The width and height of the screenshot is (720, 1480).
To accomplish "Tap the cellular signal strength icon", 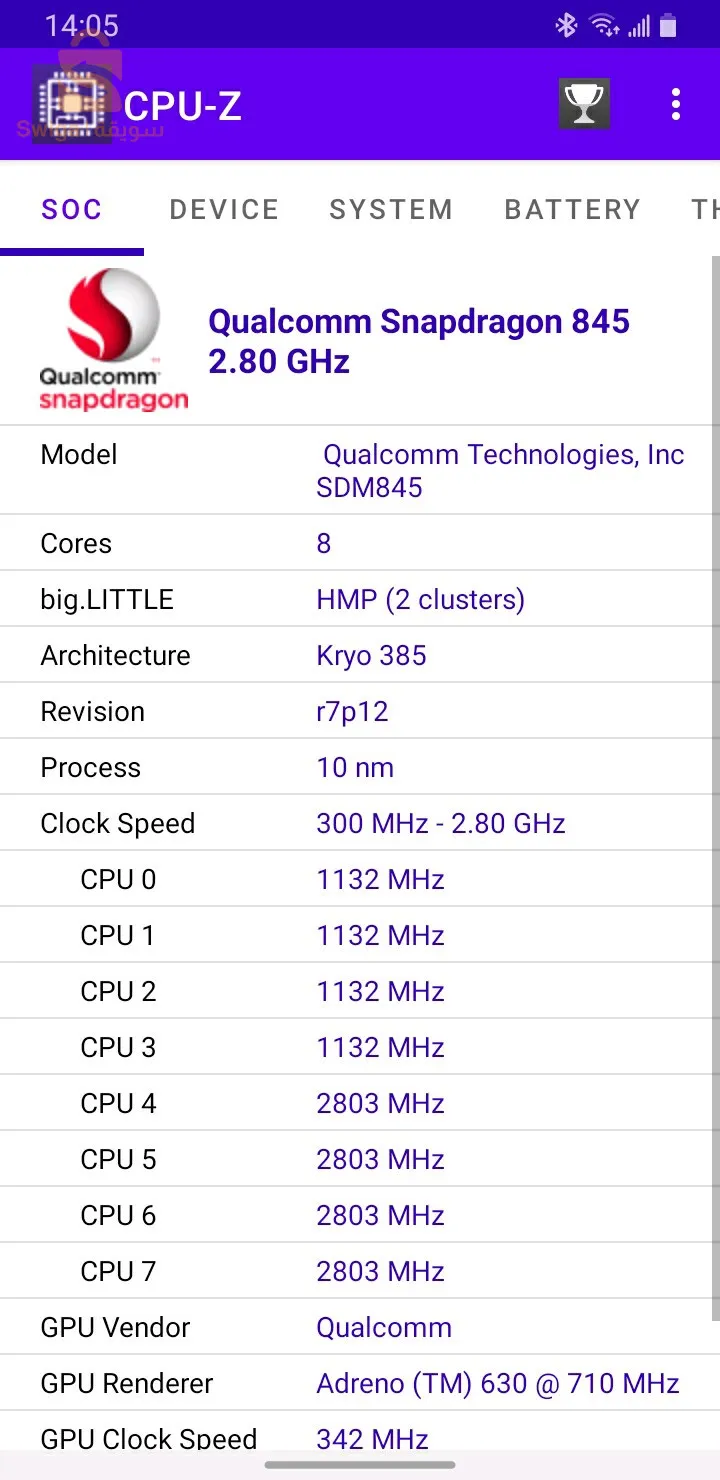I will tap(638, 25).
